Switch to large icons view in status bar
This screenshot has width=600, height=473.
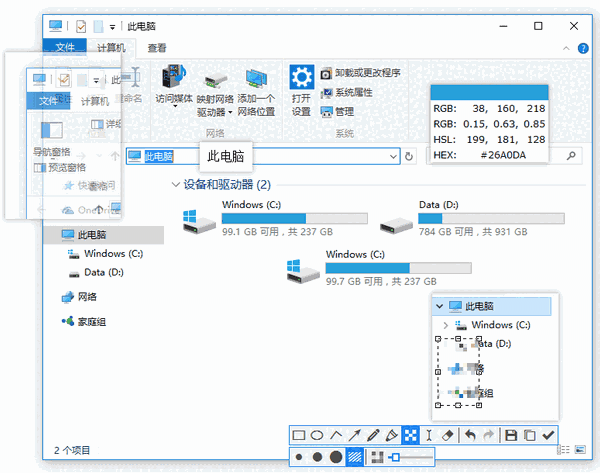tap(580, 450)
